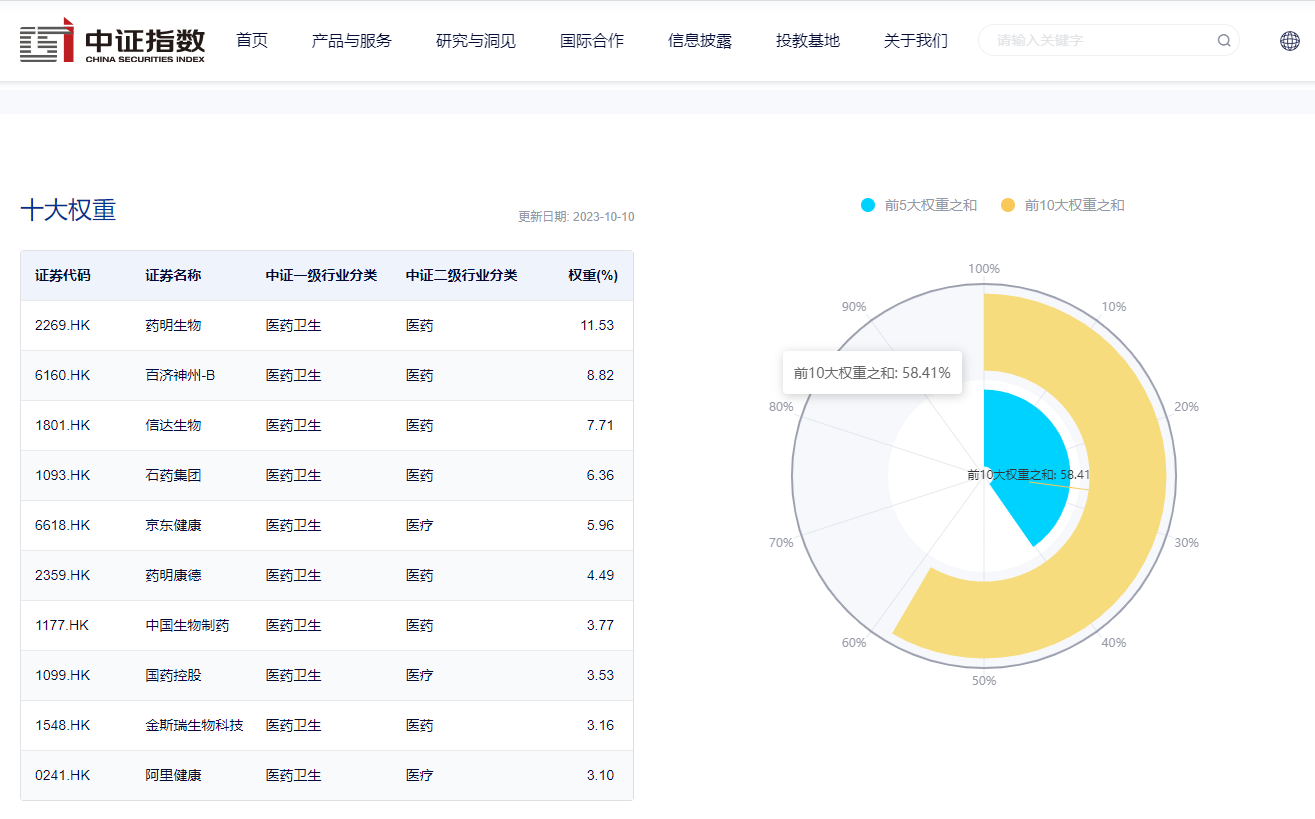This screenshot has width=1315, height=819.
Task: Click the 金斯瑞生物科技 security name
Action: coord(194,725)
